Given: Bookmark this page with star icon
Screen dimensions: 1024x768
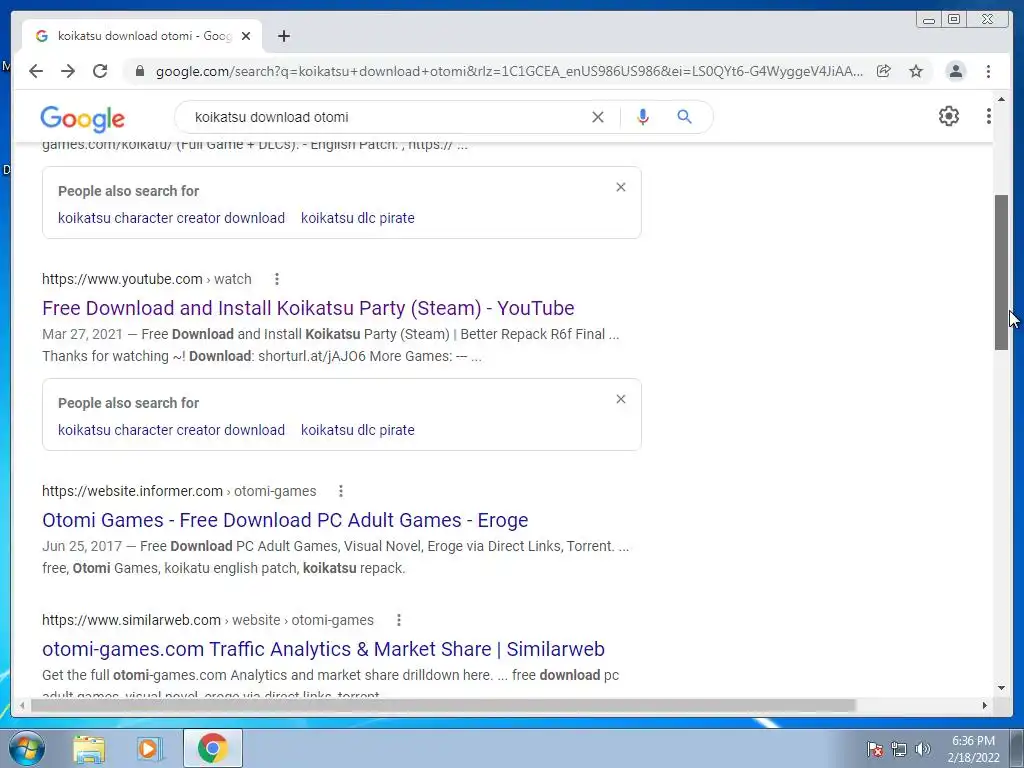Looking at the screenshot, I should (x=916, y=71).
